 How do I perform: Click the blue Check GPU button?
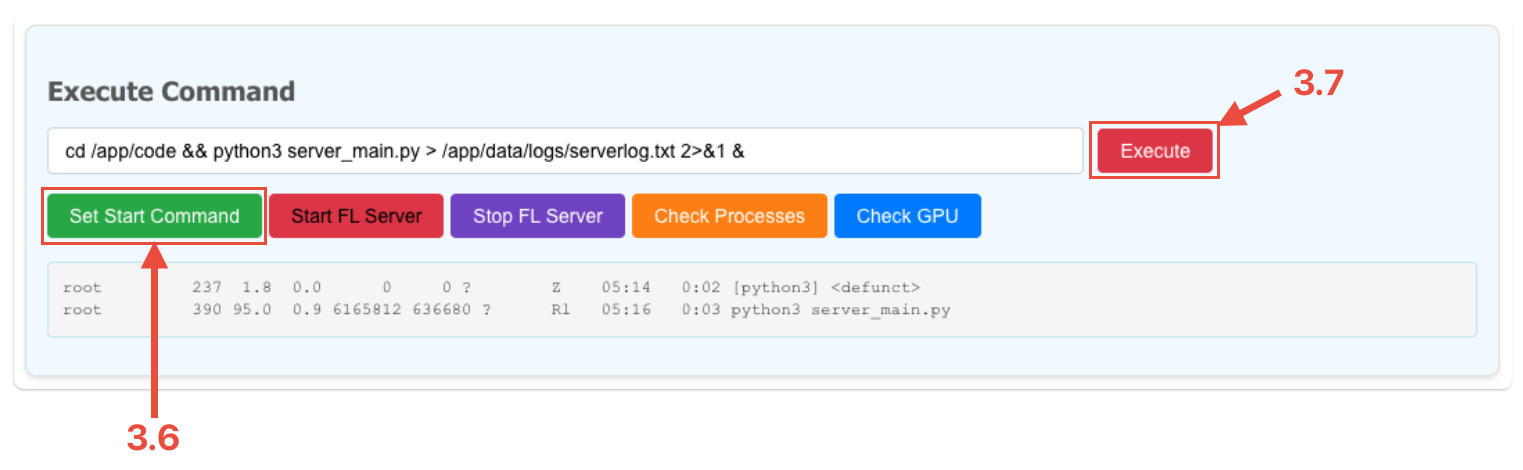coord(907,216)
